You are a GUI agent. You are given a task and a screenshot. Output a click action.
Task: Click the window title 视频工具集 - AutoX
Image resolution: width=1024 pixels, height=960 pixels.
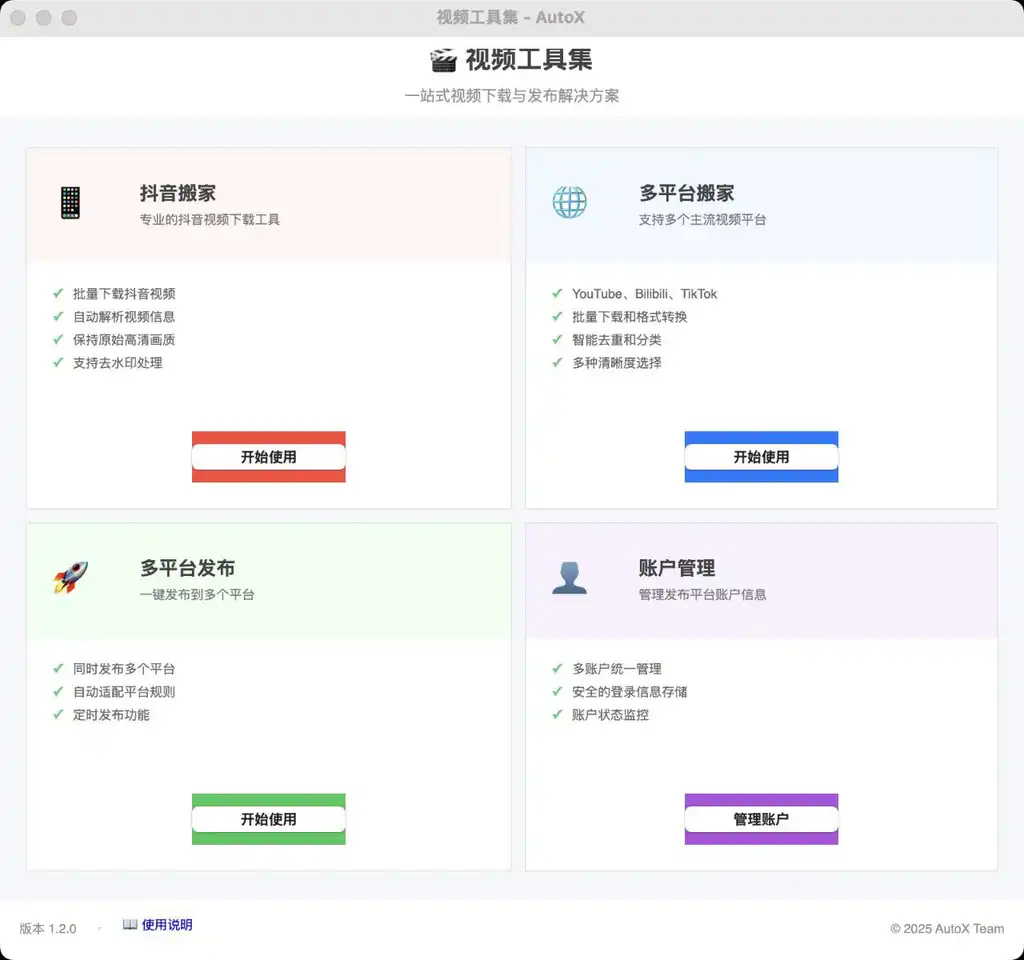pos(511,18)
